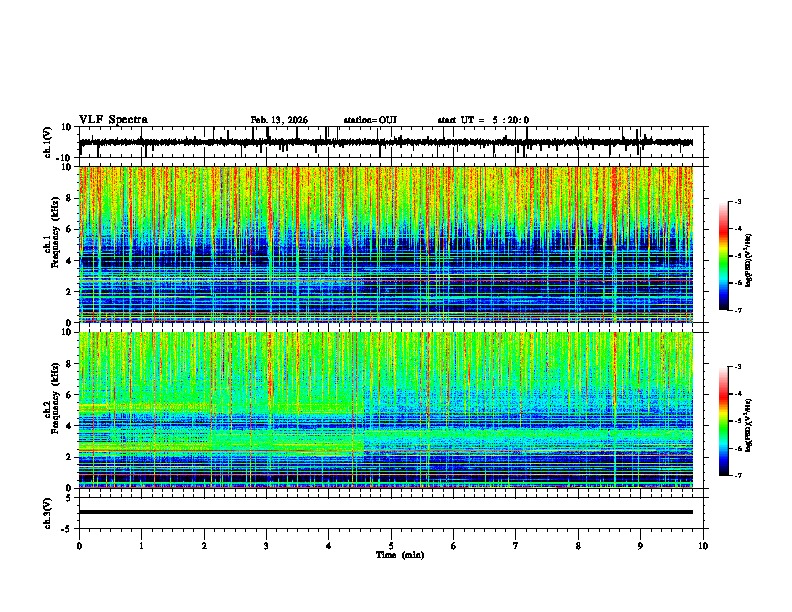Click inside the ch.1 spectrogram panel
This screenshot has height=612, width=792.
tap(386, 244)
